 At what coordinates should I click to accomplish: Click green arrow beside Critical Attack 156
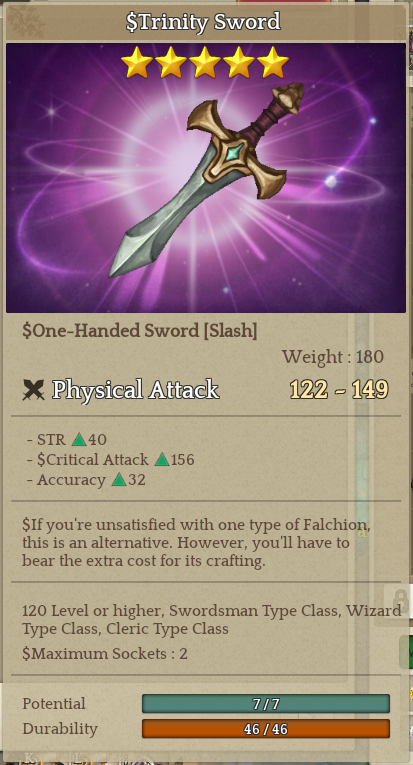click(x=162, y=460)
